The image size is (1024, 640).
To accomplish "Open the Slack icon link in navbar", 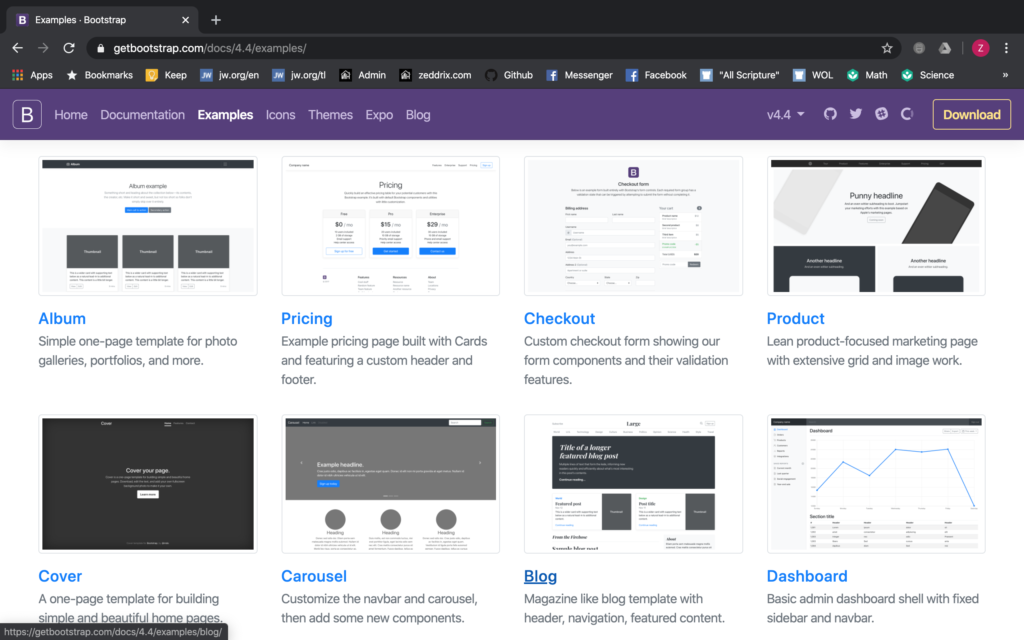I will pyautogui.click(x=882, y=114).
